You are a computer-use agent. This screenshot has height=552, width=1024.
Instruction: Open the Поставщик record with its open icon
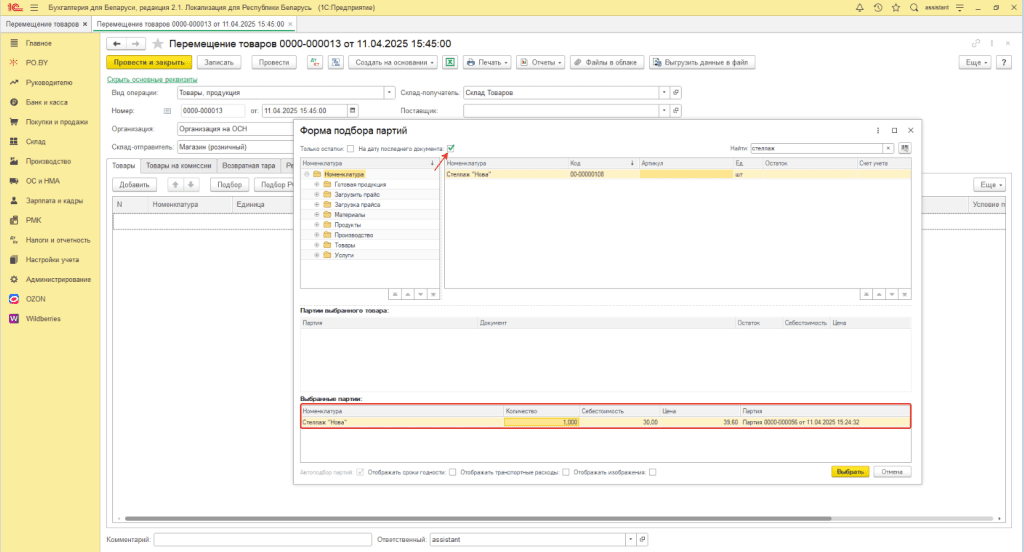pyautogui.click(x=676, y=110)
